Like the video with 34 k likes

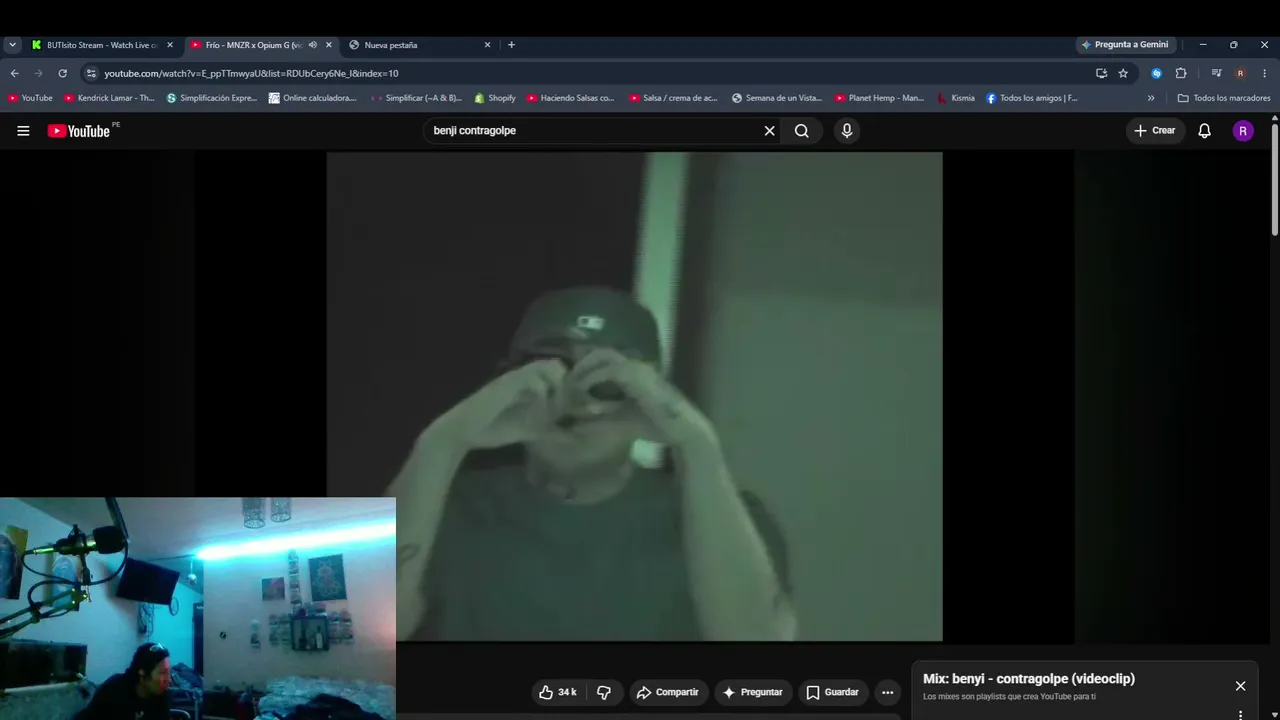557,692
